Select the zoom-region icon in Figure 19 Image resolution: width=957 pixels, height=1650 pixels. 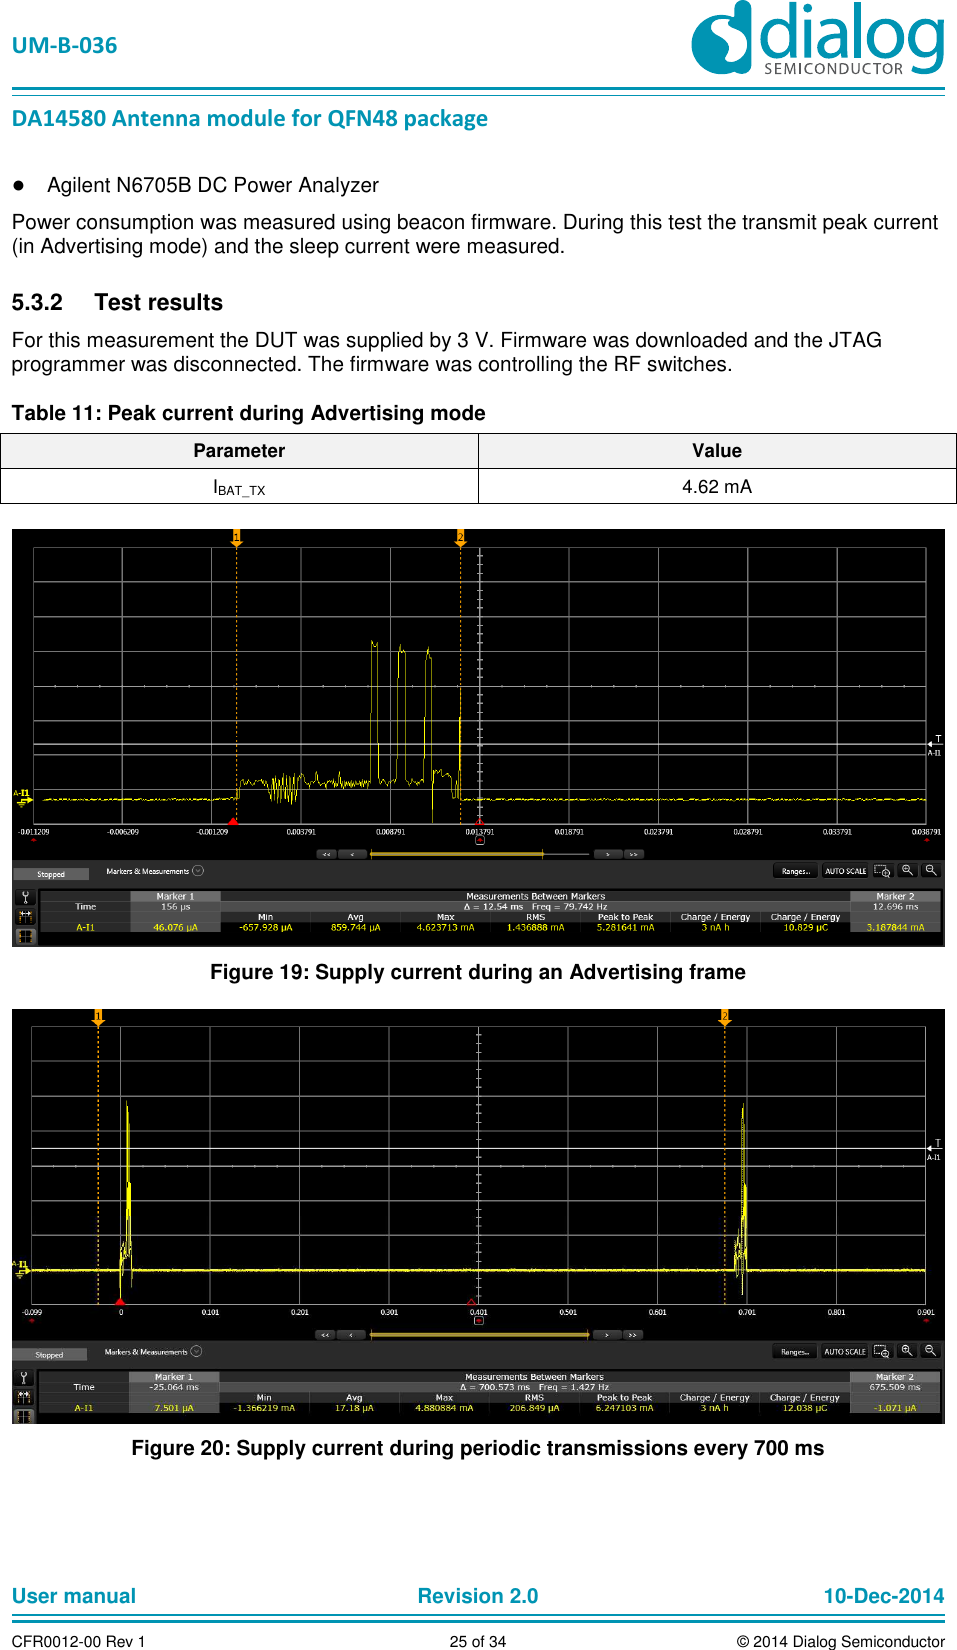(x=882, y=871)
